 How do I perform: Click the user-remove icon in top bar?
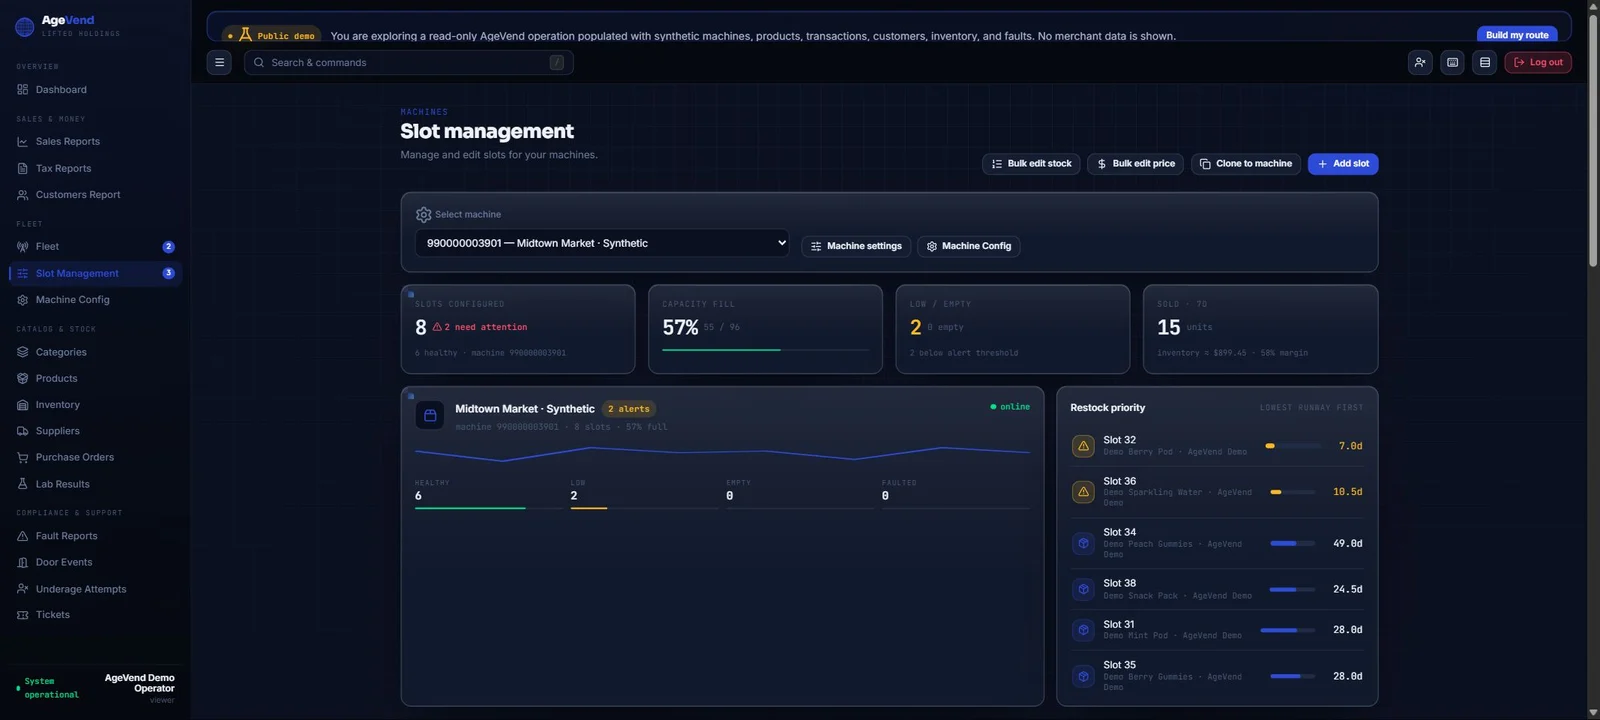click(1420, 62)
